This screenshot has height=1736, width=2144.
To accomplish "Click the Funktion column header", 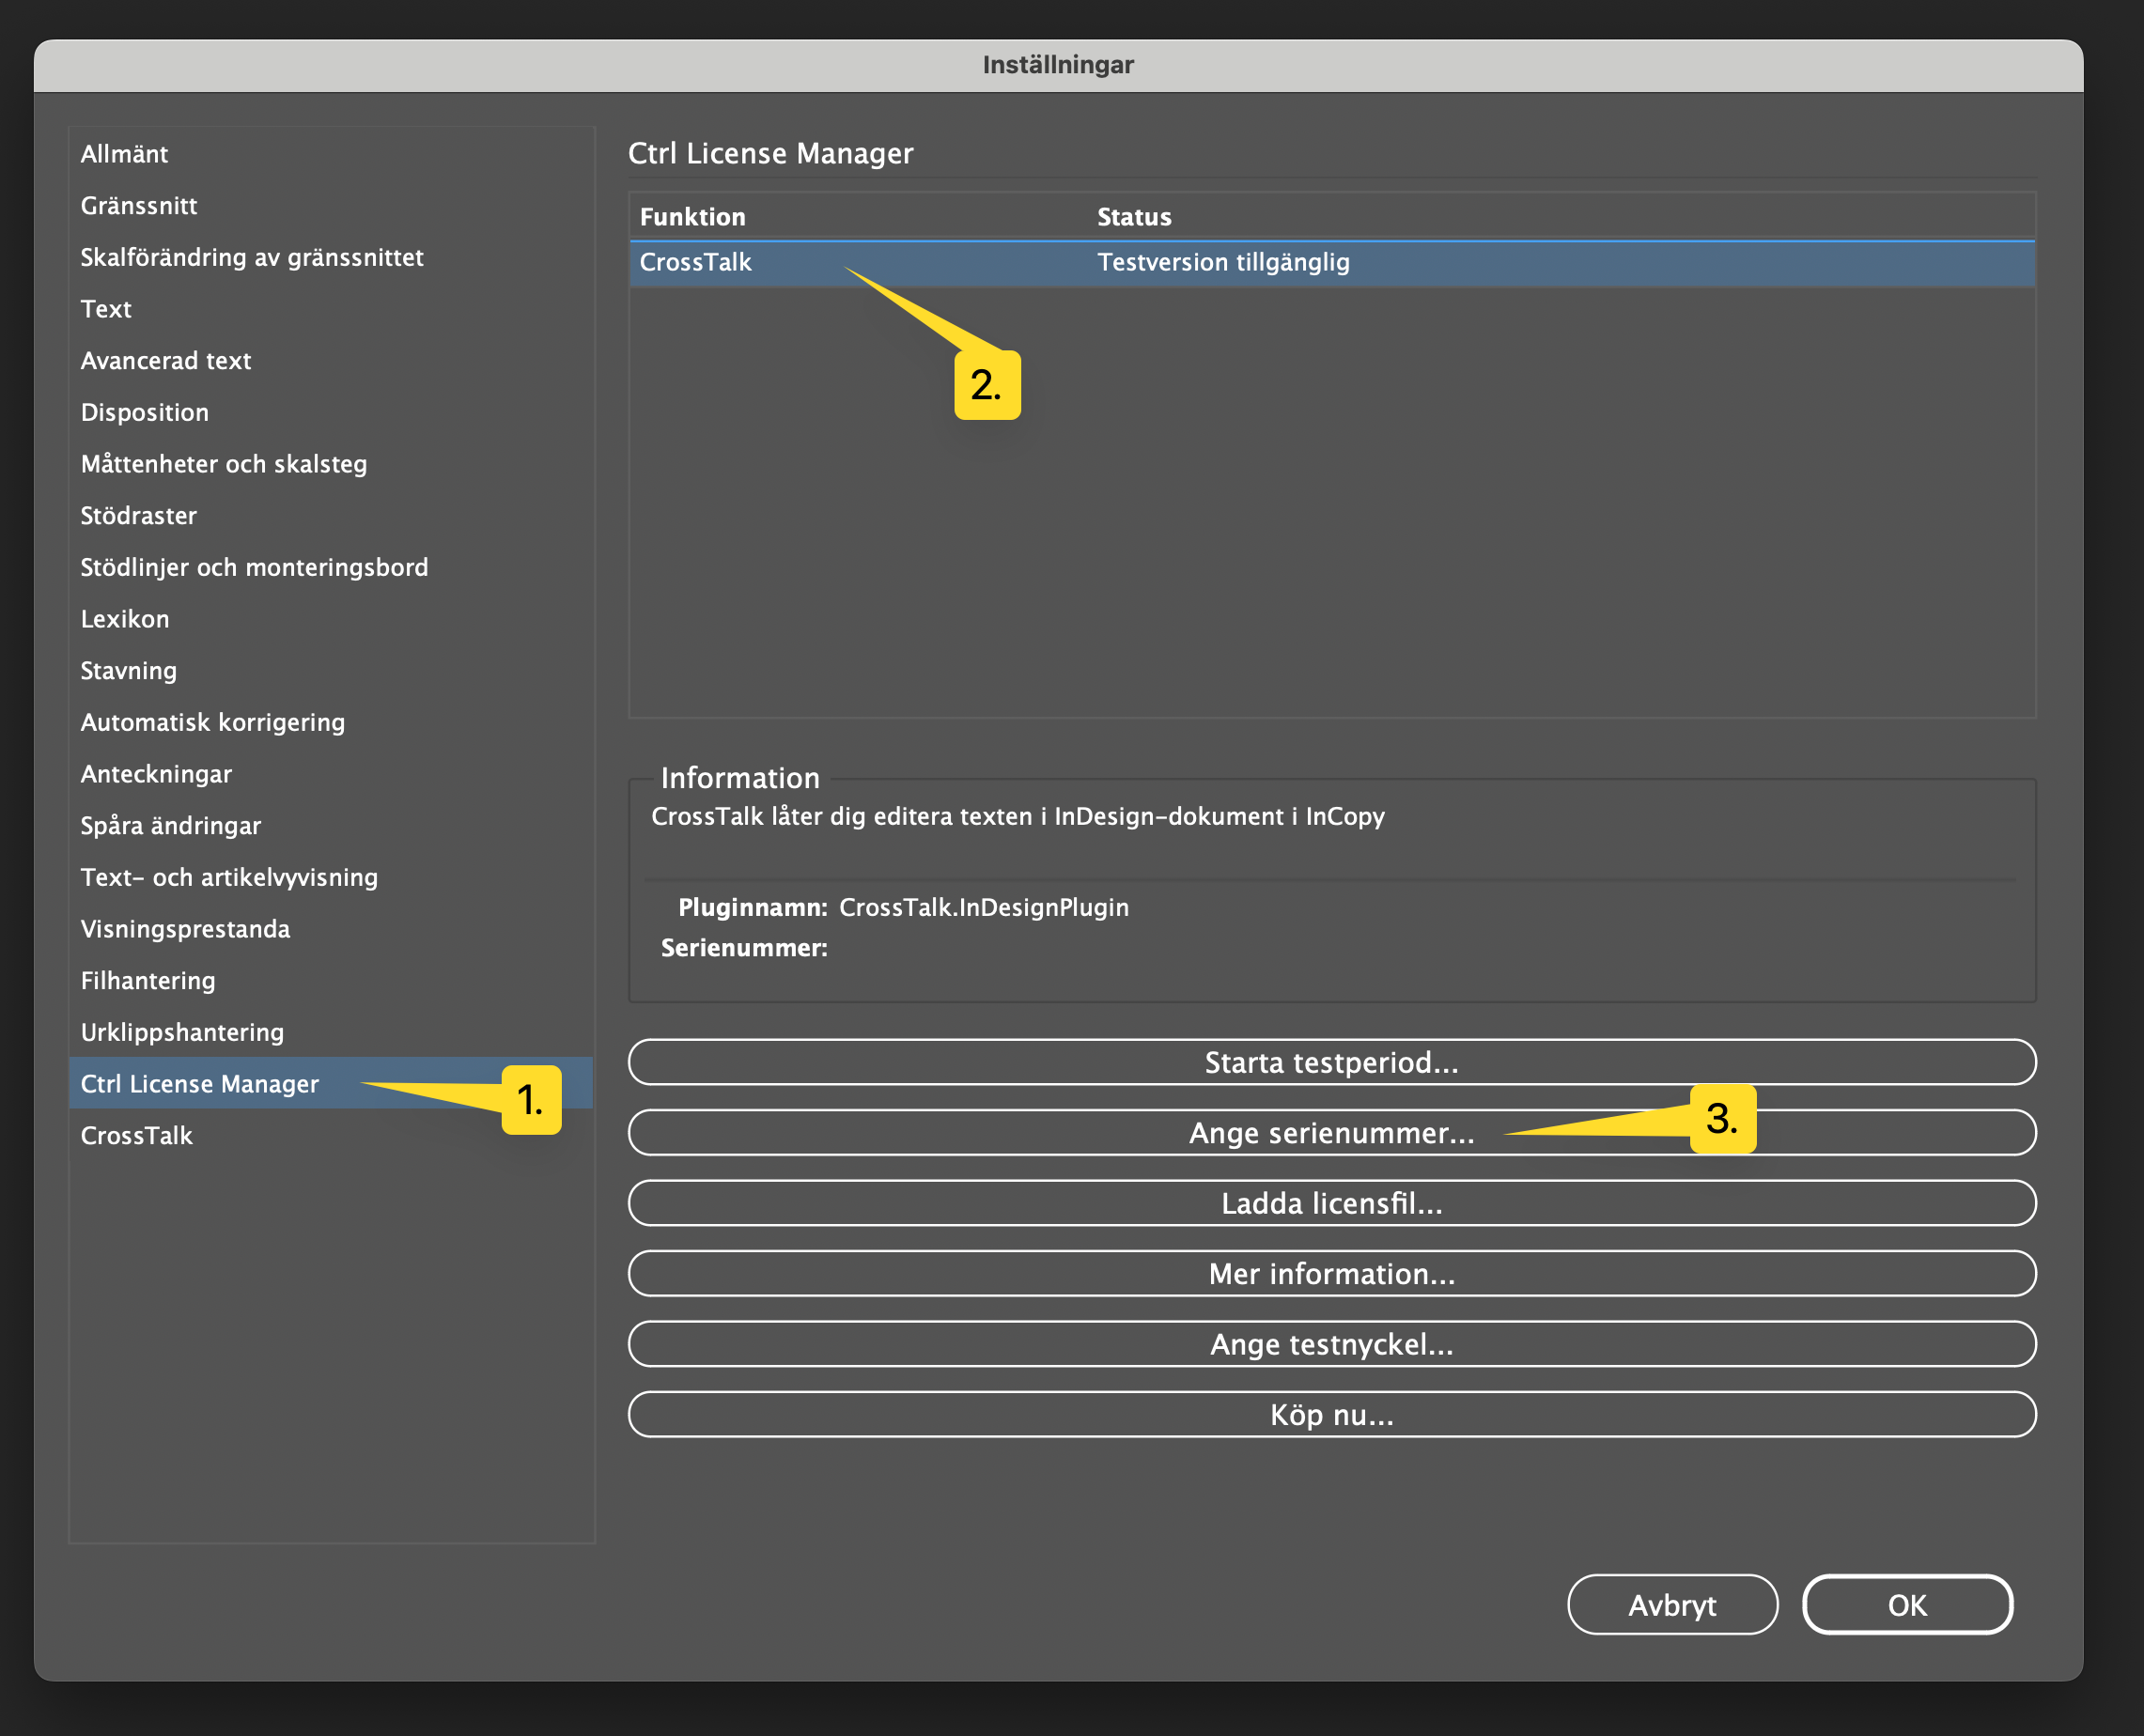I will [693, 217].
